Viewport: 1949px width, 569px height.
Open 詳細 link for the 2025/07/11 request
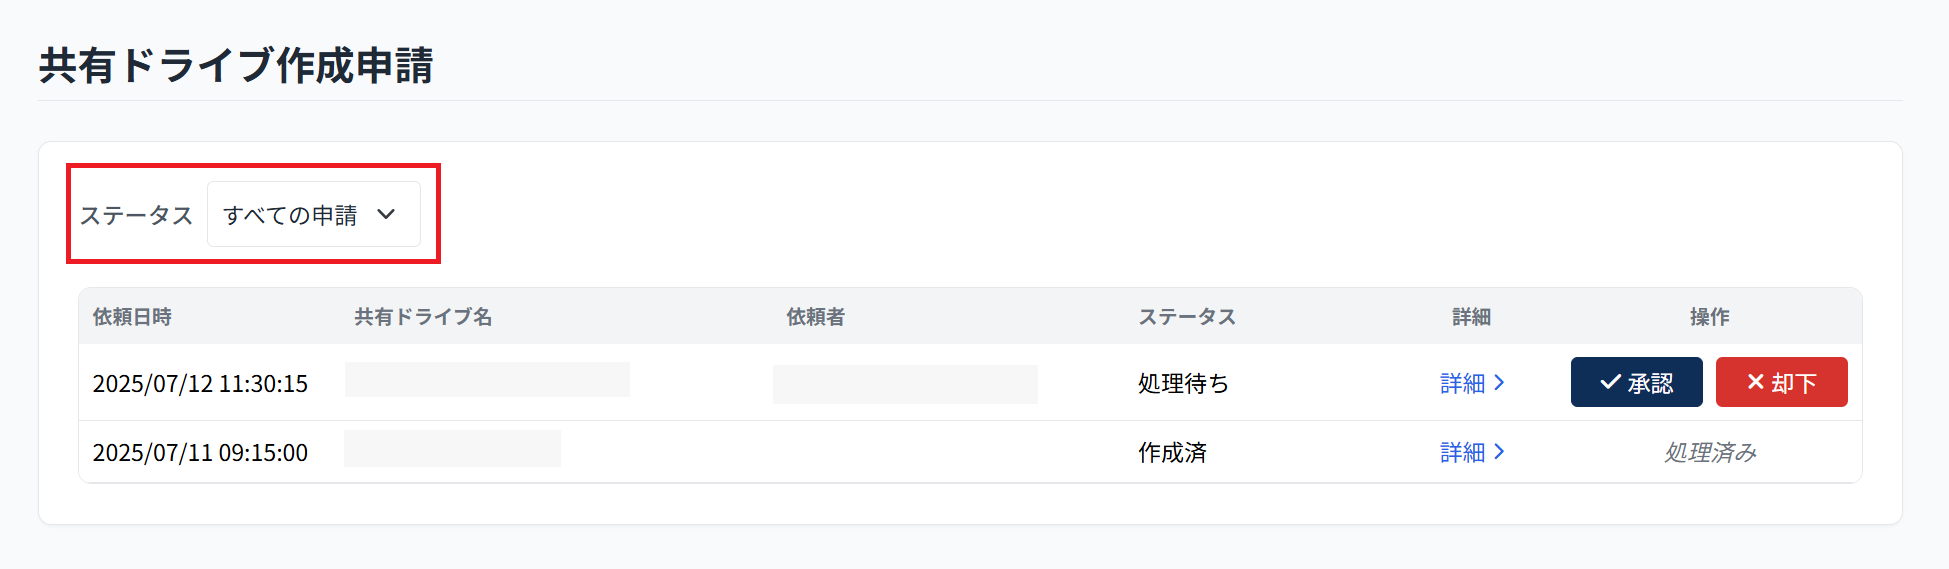pos(1463,452)
